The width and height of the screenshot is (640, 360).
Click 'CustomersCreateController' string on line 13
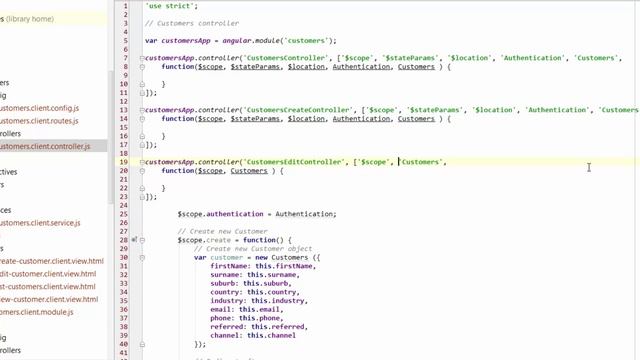pos(298,110)
